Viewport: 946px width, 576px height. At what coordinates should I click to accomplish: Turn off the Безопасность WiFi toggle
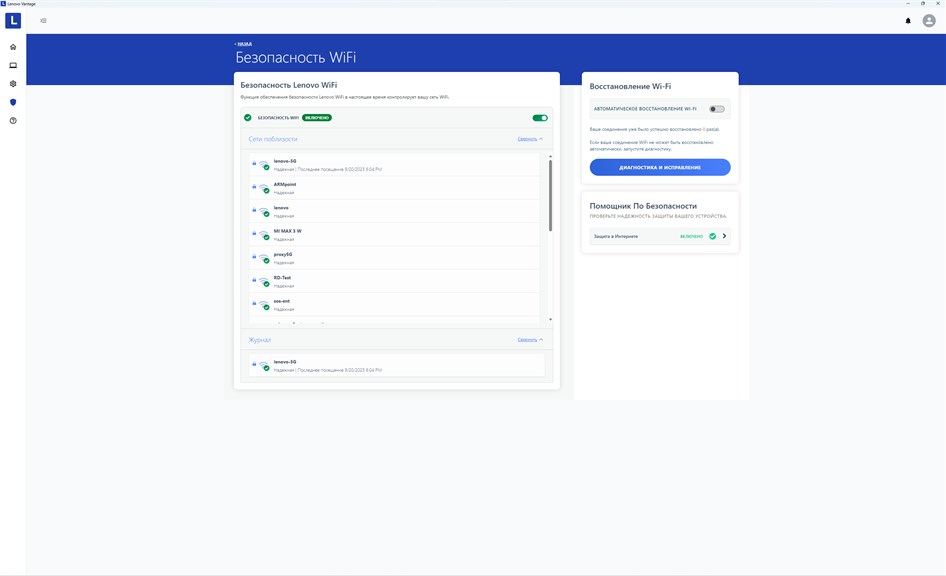[540, 118]
